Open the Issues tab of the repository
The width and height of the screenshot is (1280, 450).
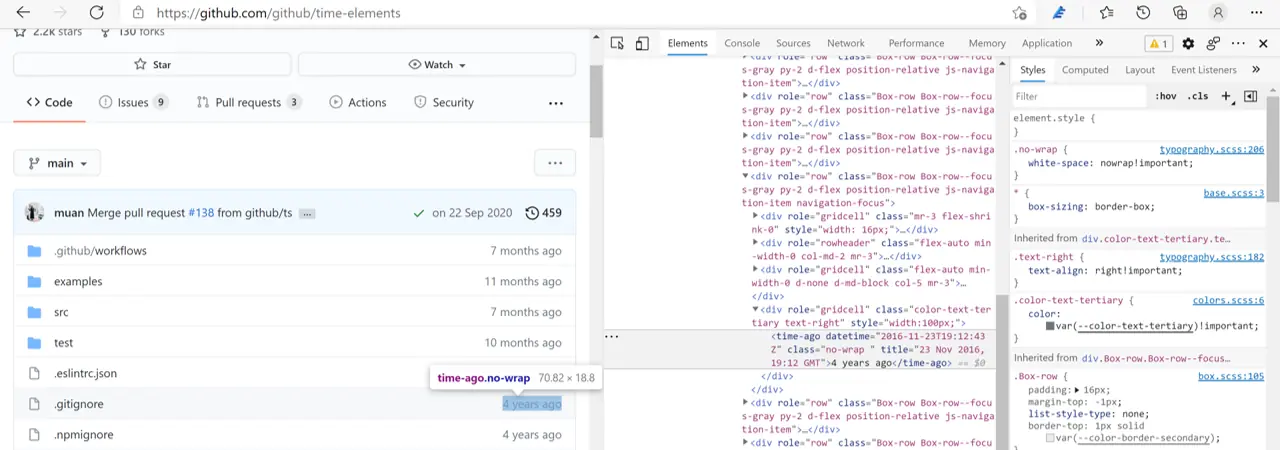[x=134, y=102]
